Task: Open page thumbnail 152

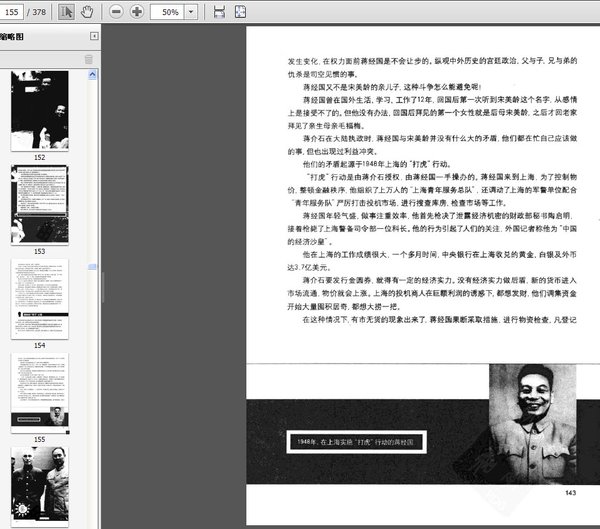Action: pos(40,111)
